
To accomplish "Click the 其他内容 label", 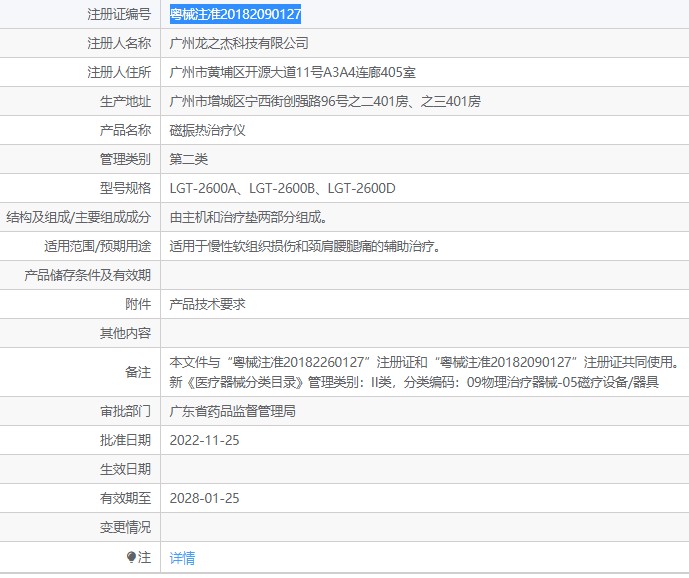I will pos(125,333).
